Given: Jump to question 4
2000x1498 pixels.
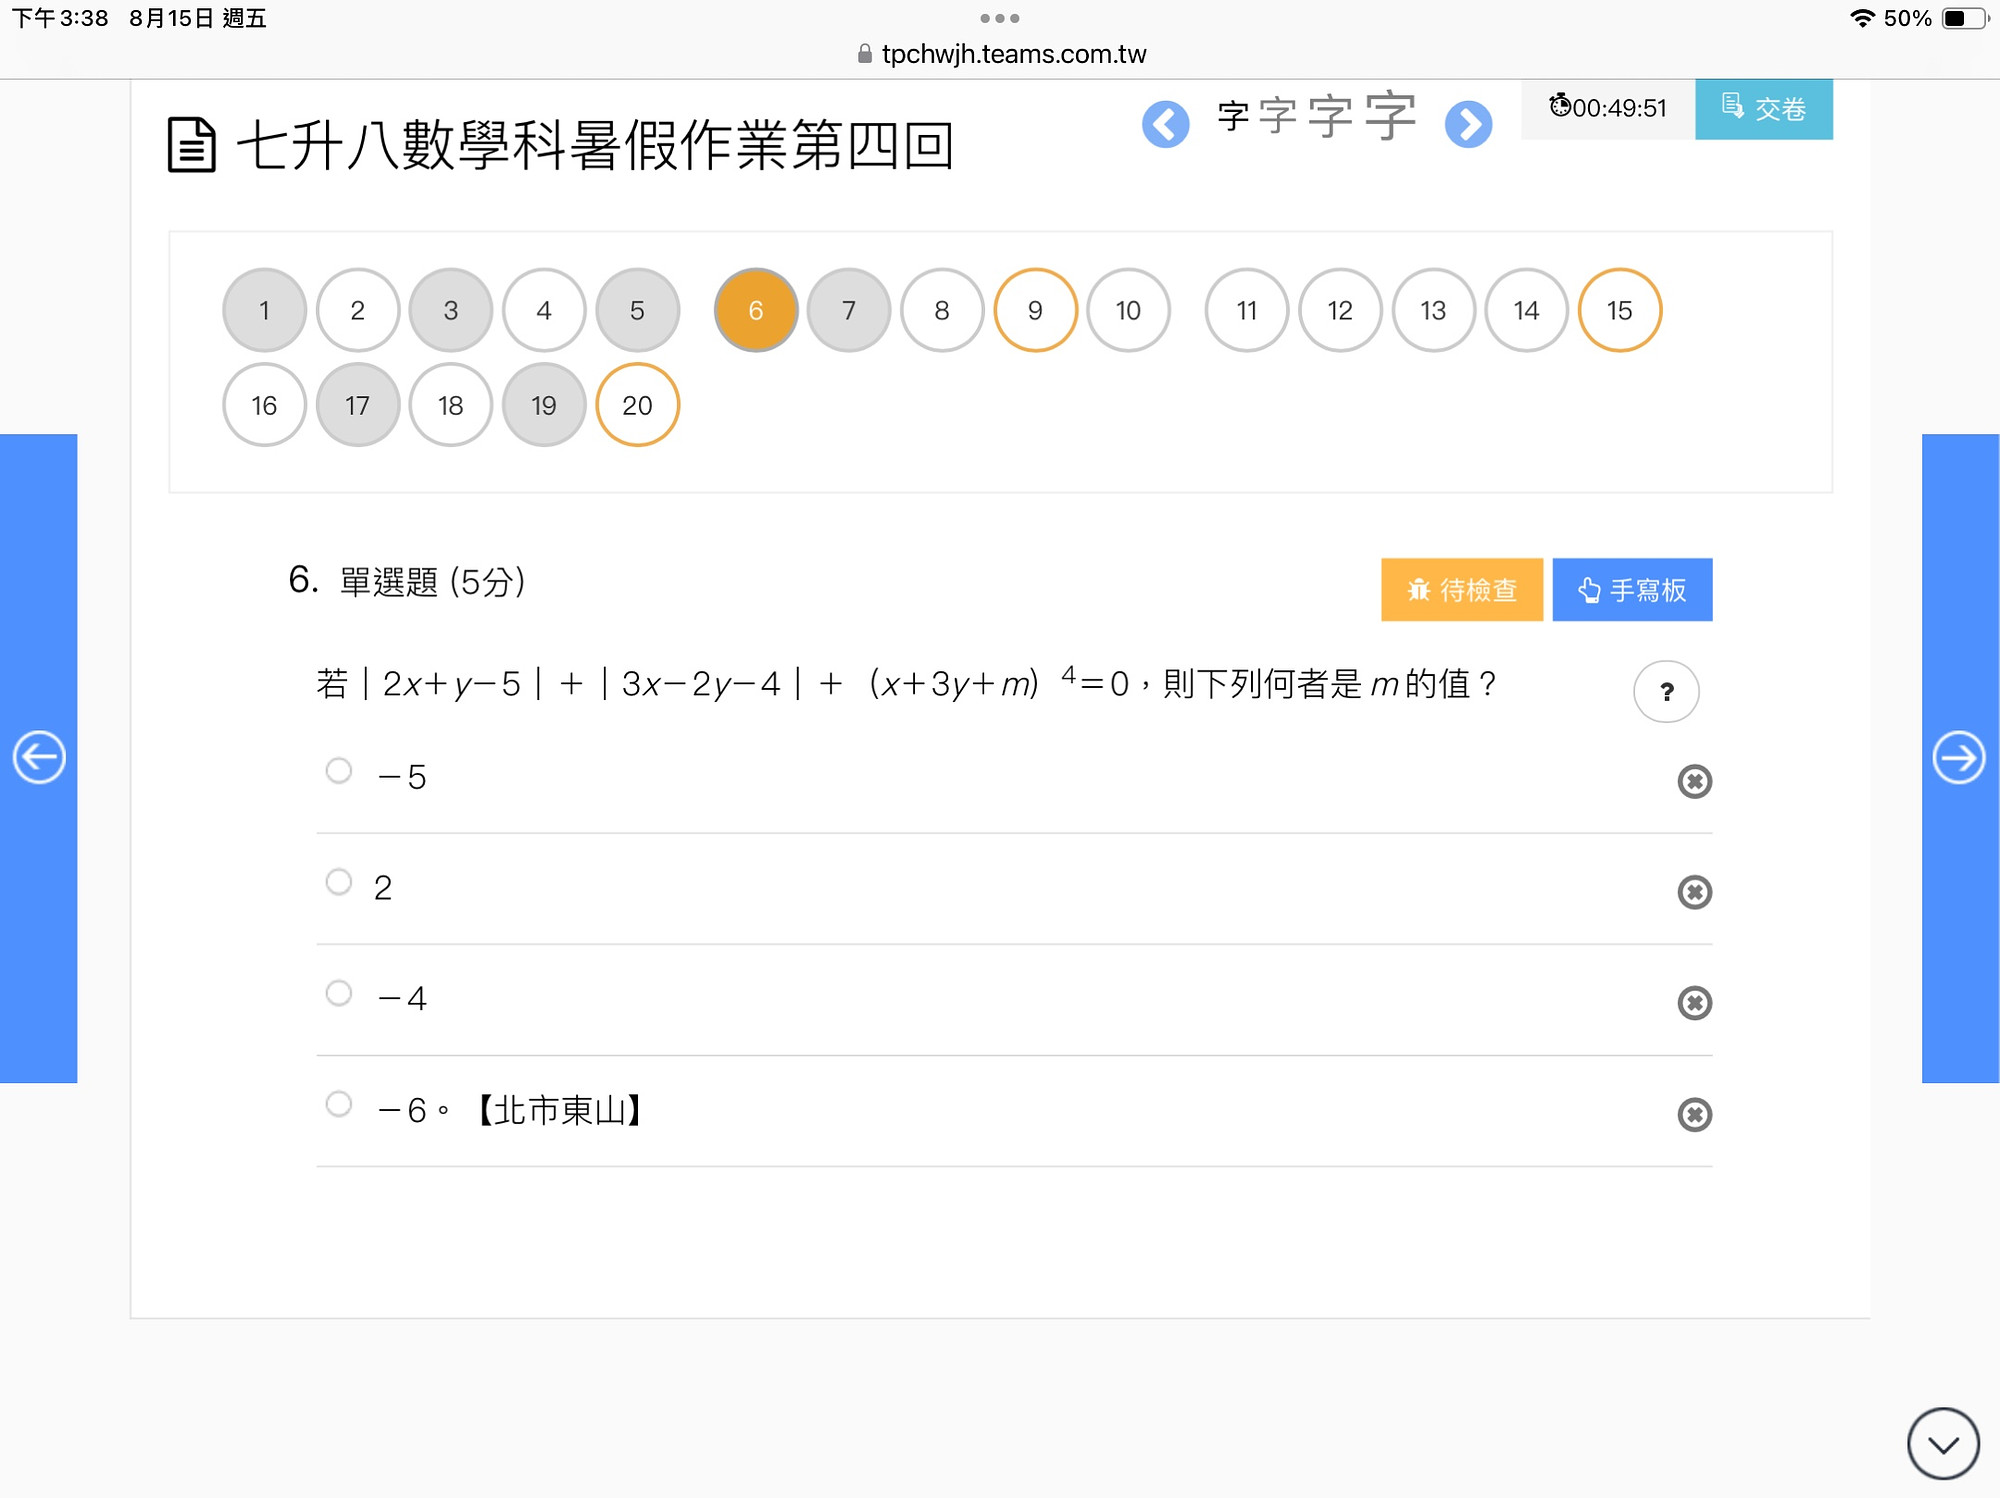Looking at the screenshot, I should click(544, 310).
